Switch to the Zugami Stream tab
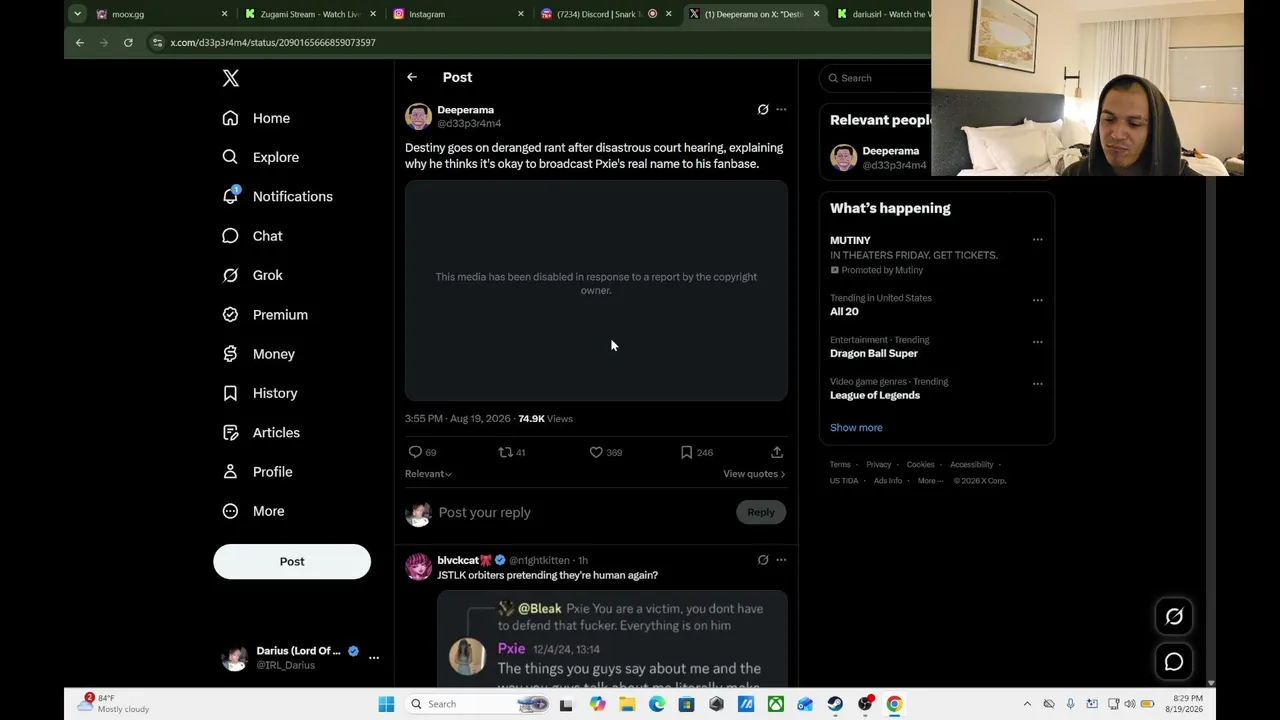1280x720 pixels. [x=311, y=14]
